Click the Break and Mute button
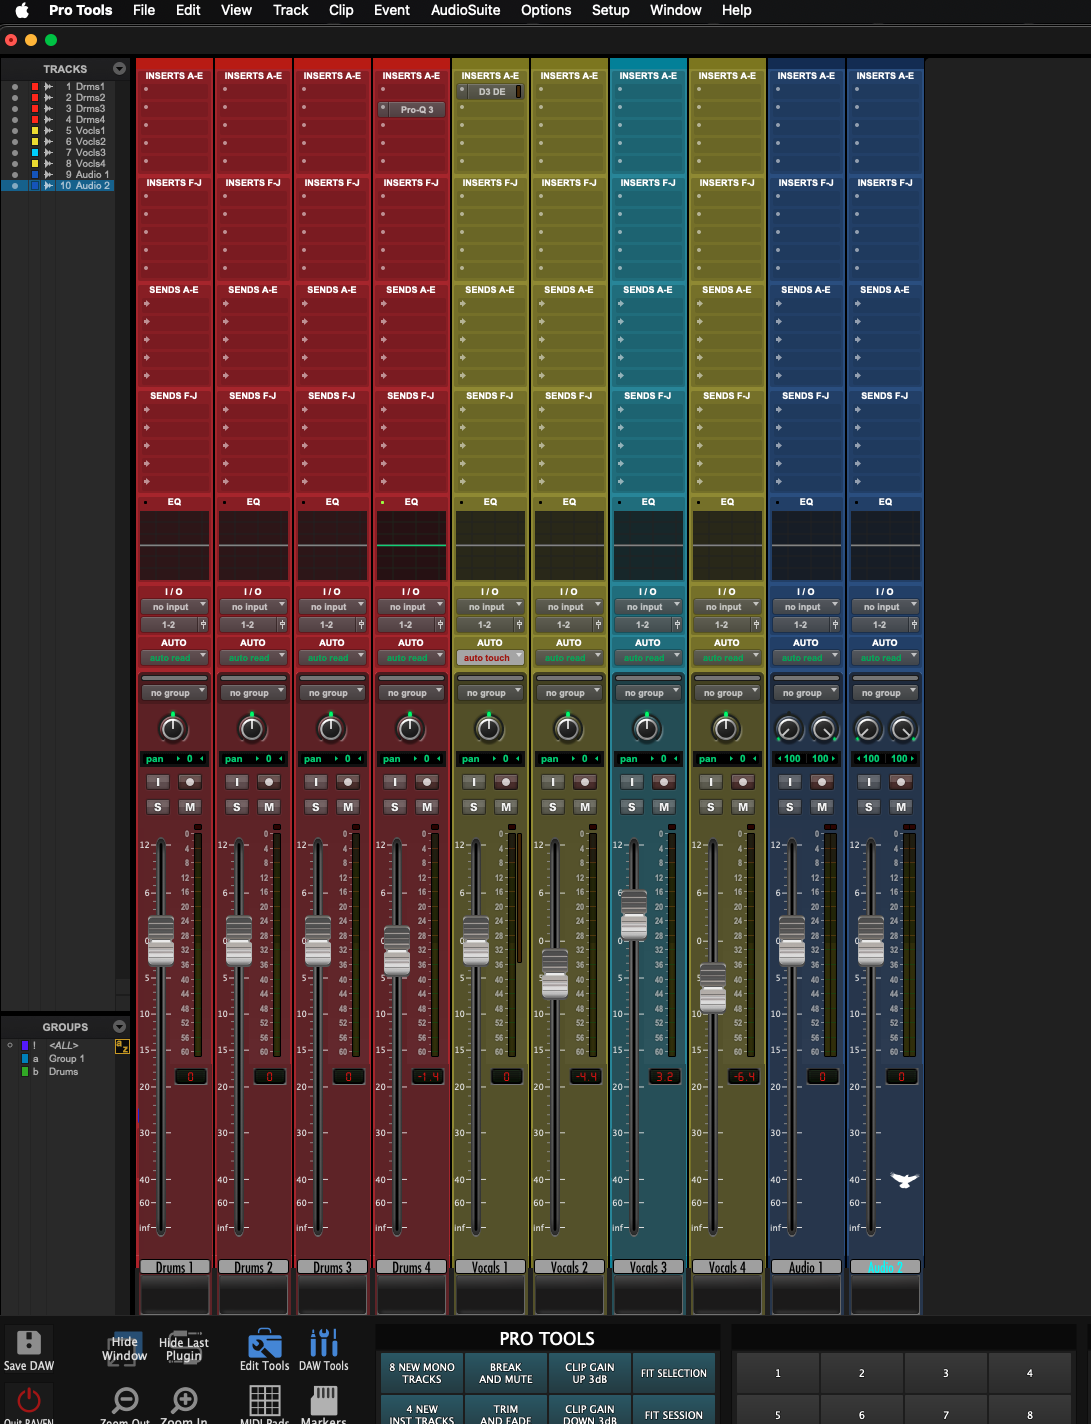Image resolution: width=1091 pixels, height=1424 pixels. pos(506,1373)
